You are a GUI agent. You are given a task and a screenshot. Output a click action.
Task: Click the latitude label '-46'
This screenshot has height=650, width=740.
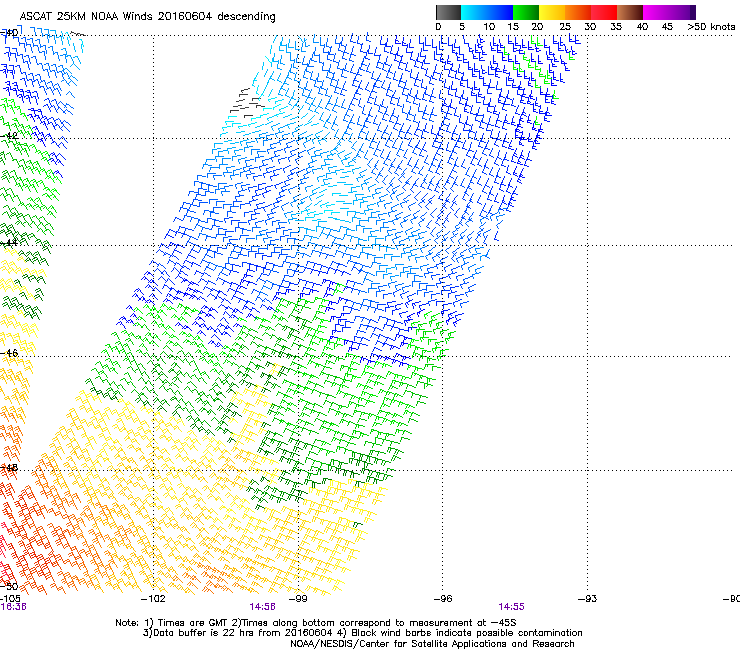tap(9, 353)
